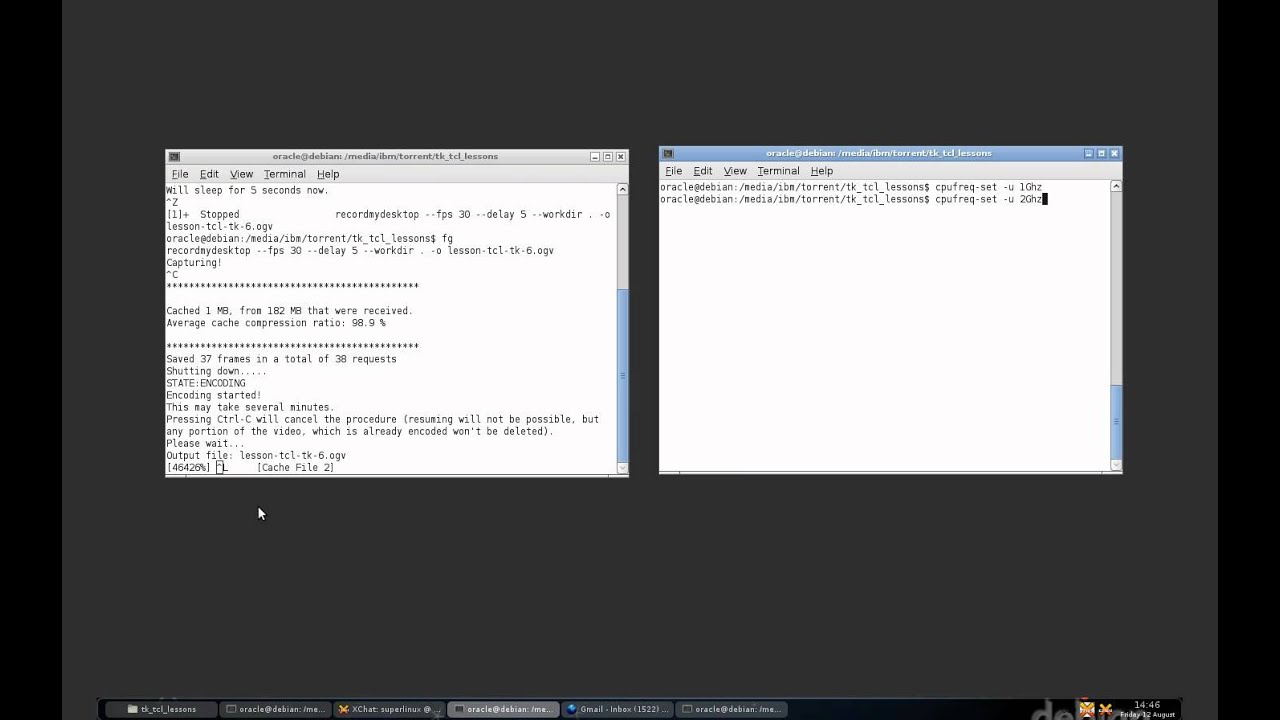Open View menu in cpufreq-set terminal
Viewport: 1280px width, 720px height.
pos(735,171)
